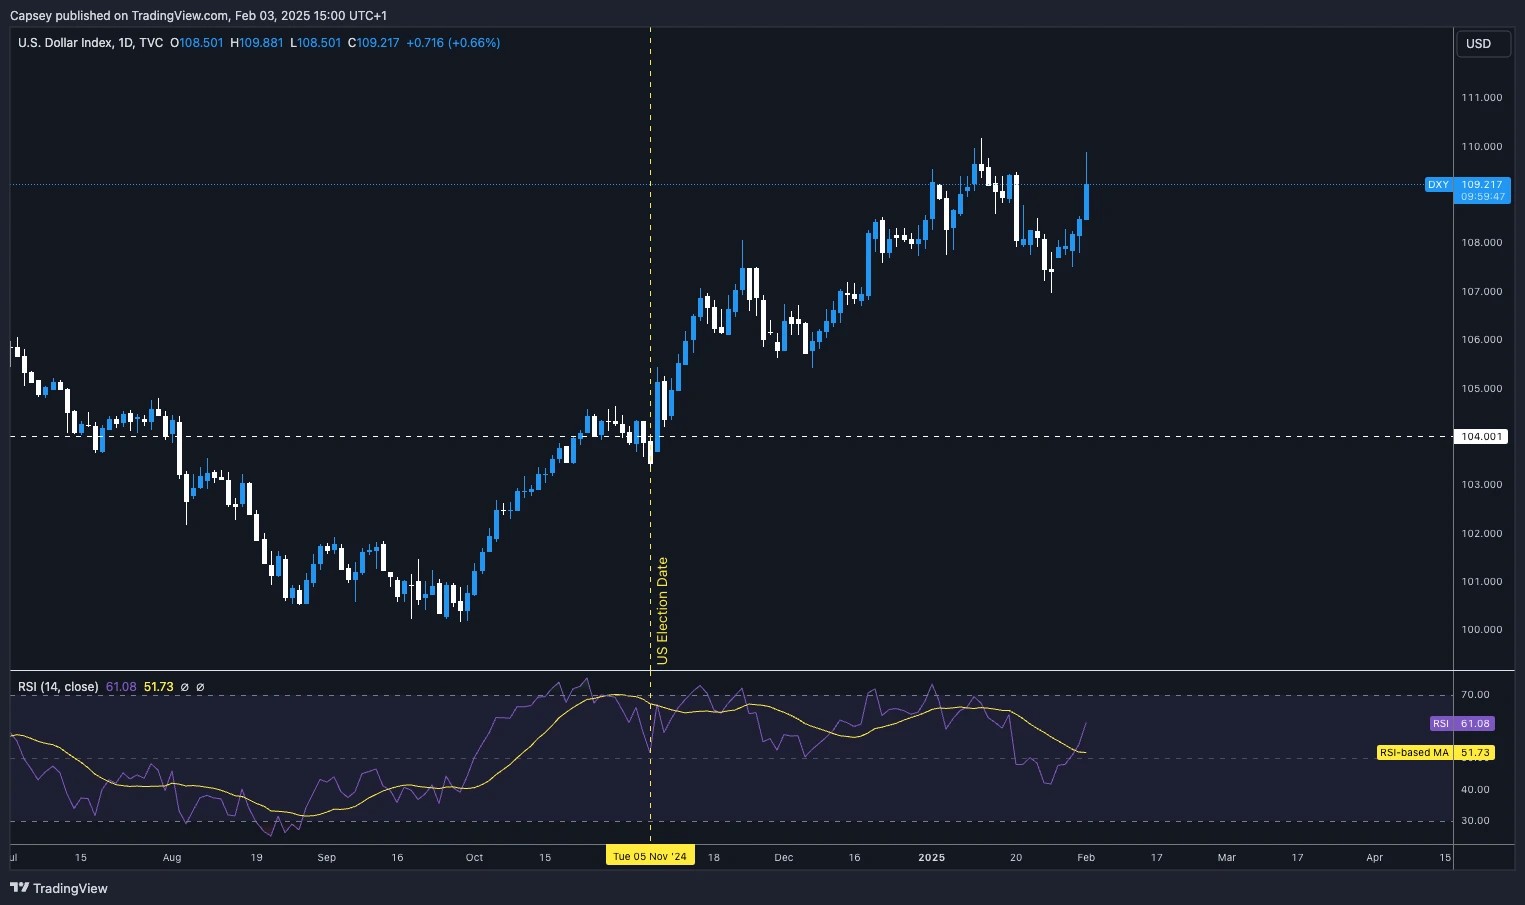Viewport: 1525px width, 905px height.
Task: Open the DXY price label on the scale
Action: coord(1438,185)
